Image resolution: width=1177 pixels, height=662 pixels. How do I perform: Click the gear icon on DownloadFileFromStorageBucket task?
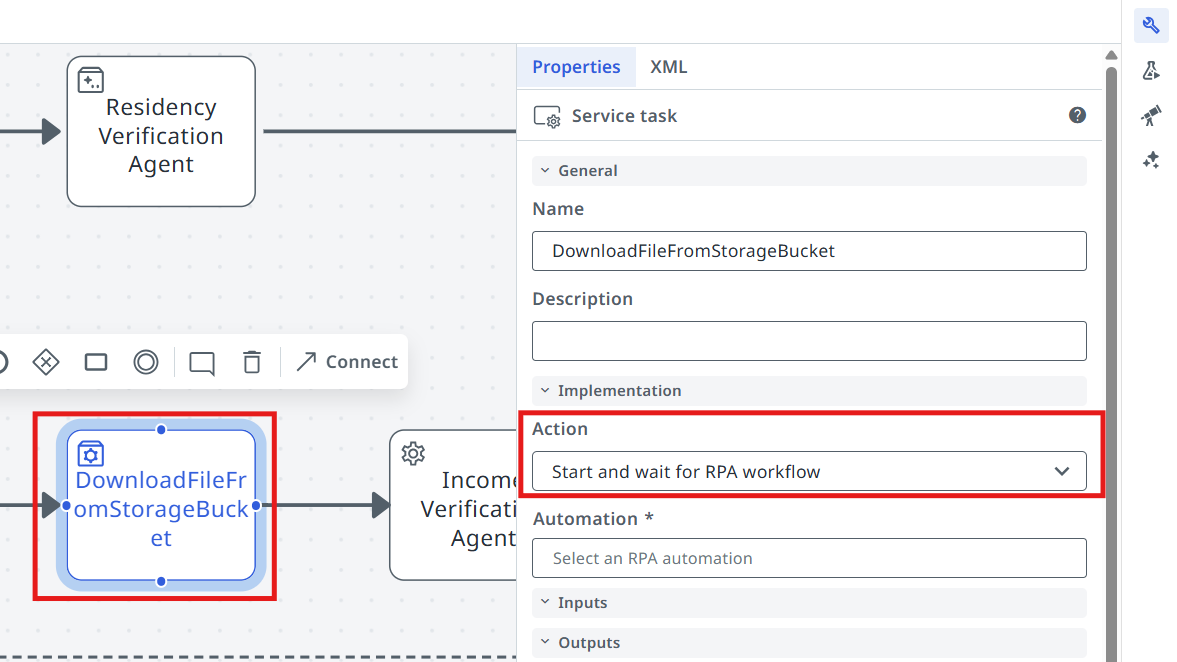pyautogui.click(x=91, y=454)
